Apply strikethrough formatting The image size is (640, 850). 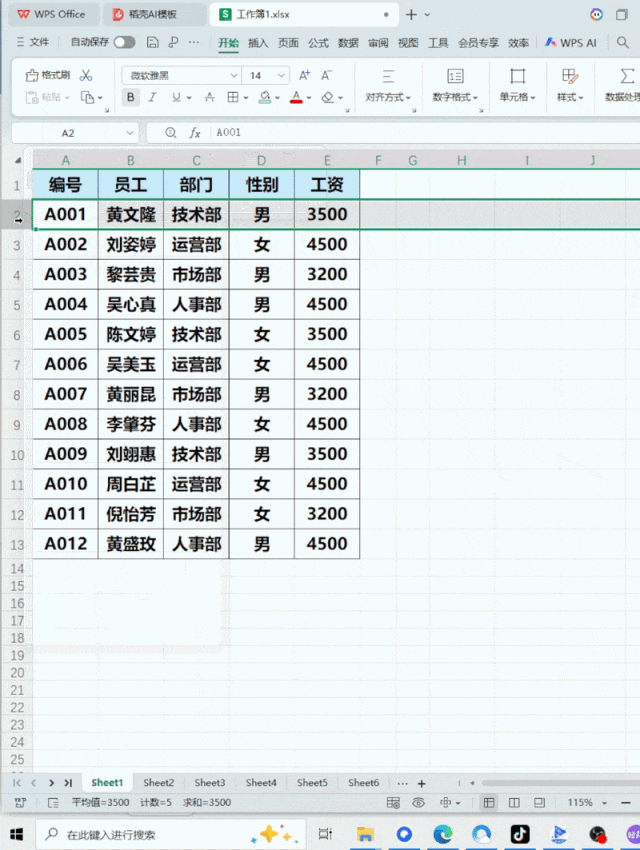pos(210,98)
